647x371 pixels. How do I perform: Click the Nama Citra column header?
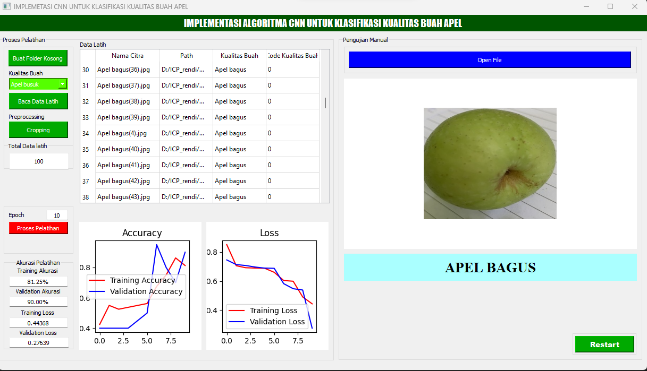127,56
